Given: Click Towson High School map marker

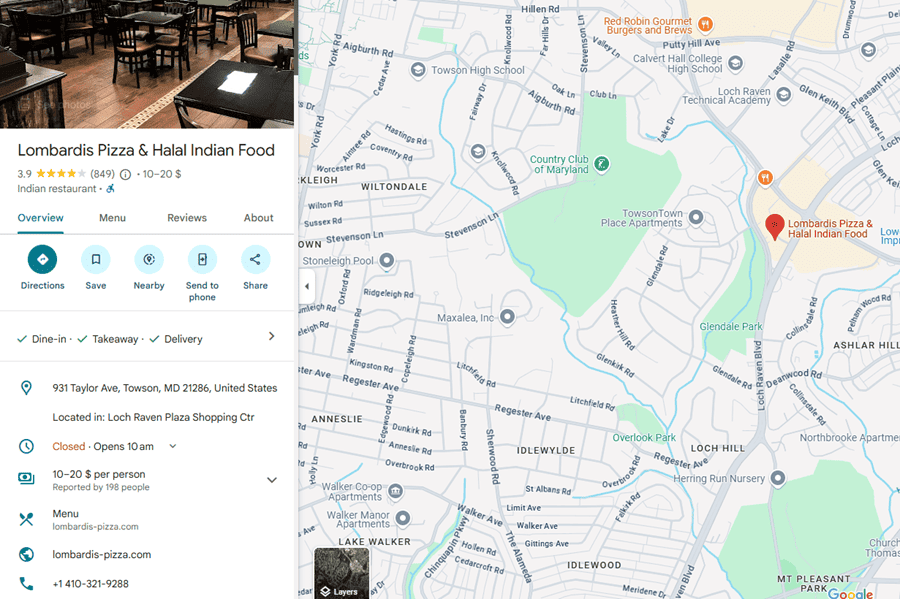Looking at the screenshot, I should click(418, 70).
